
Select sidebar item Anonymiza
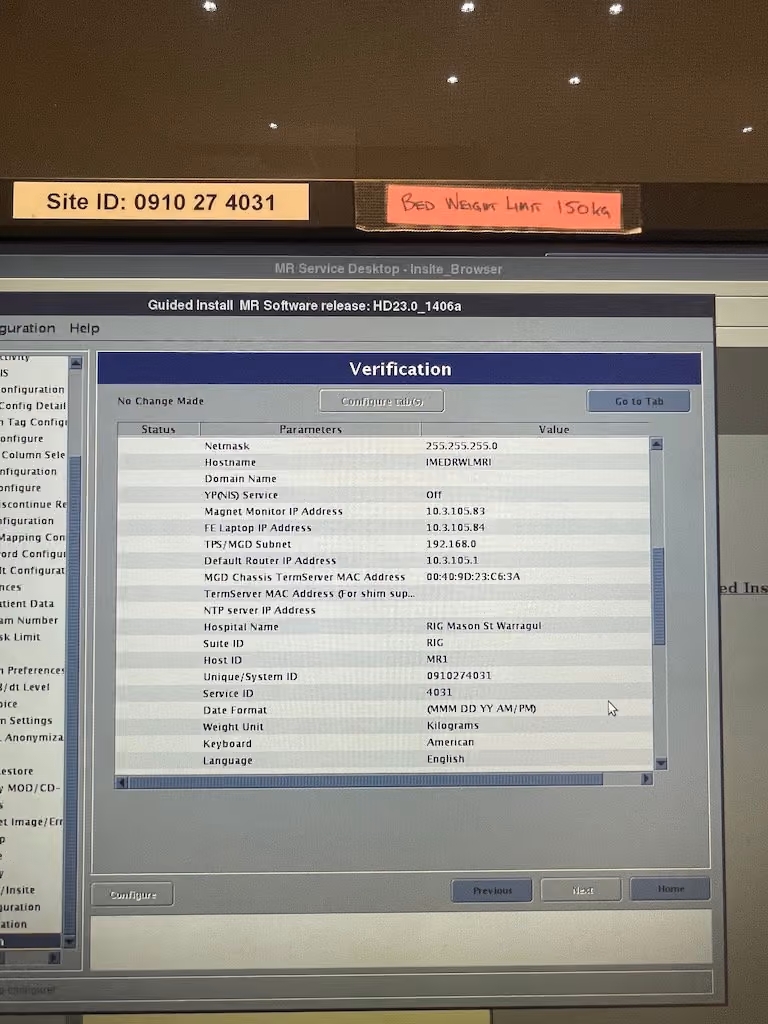coord(32,737)
